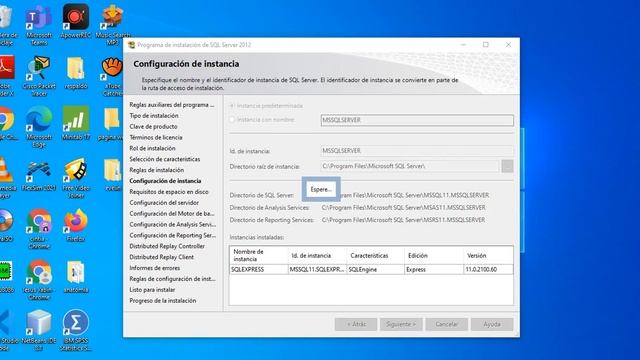Image resolution: width=640 pixels, height=360 pixels.
Task: Select Distributed Replay Client step
Action: coord(162,257)
